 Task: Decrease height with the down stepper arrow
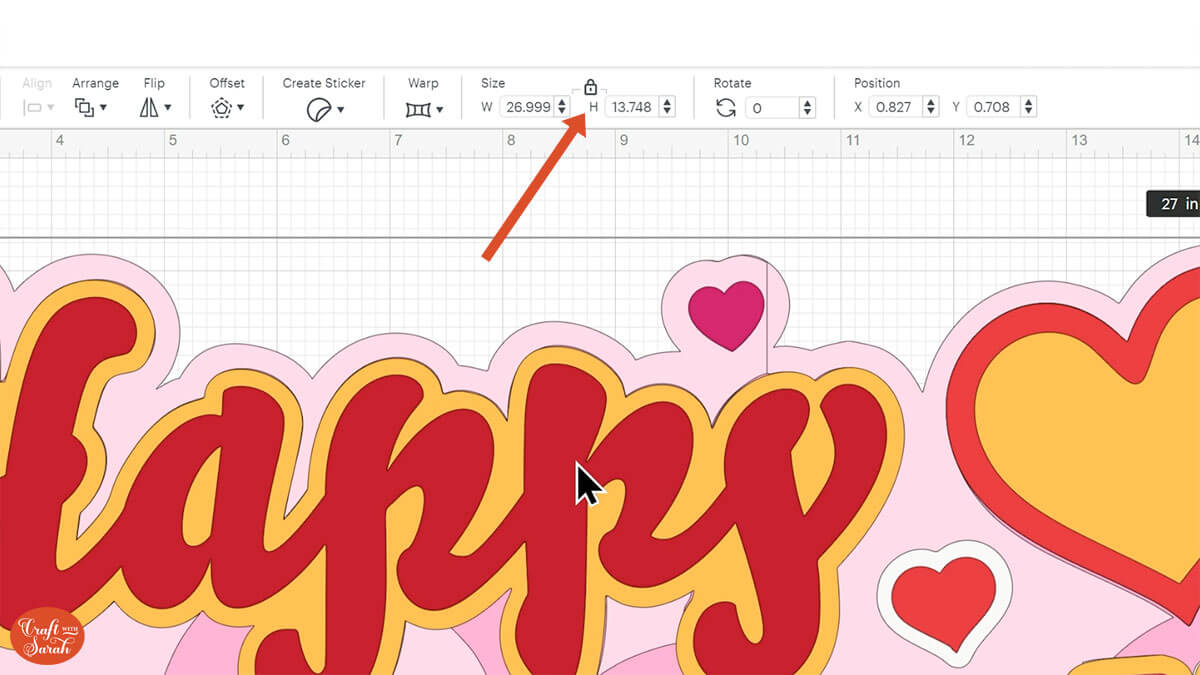(x=668, y=112)
